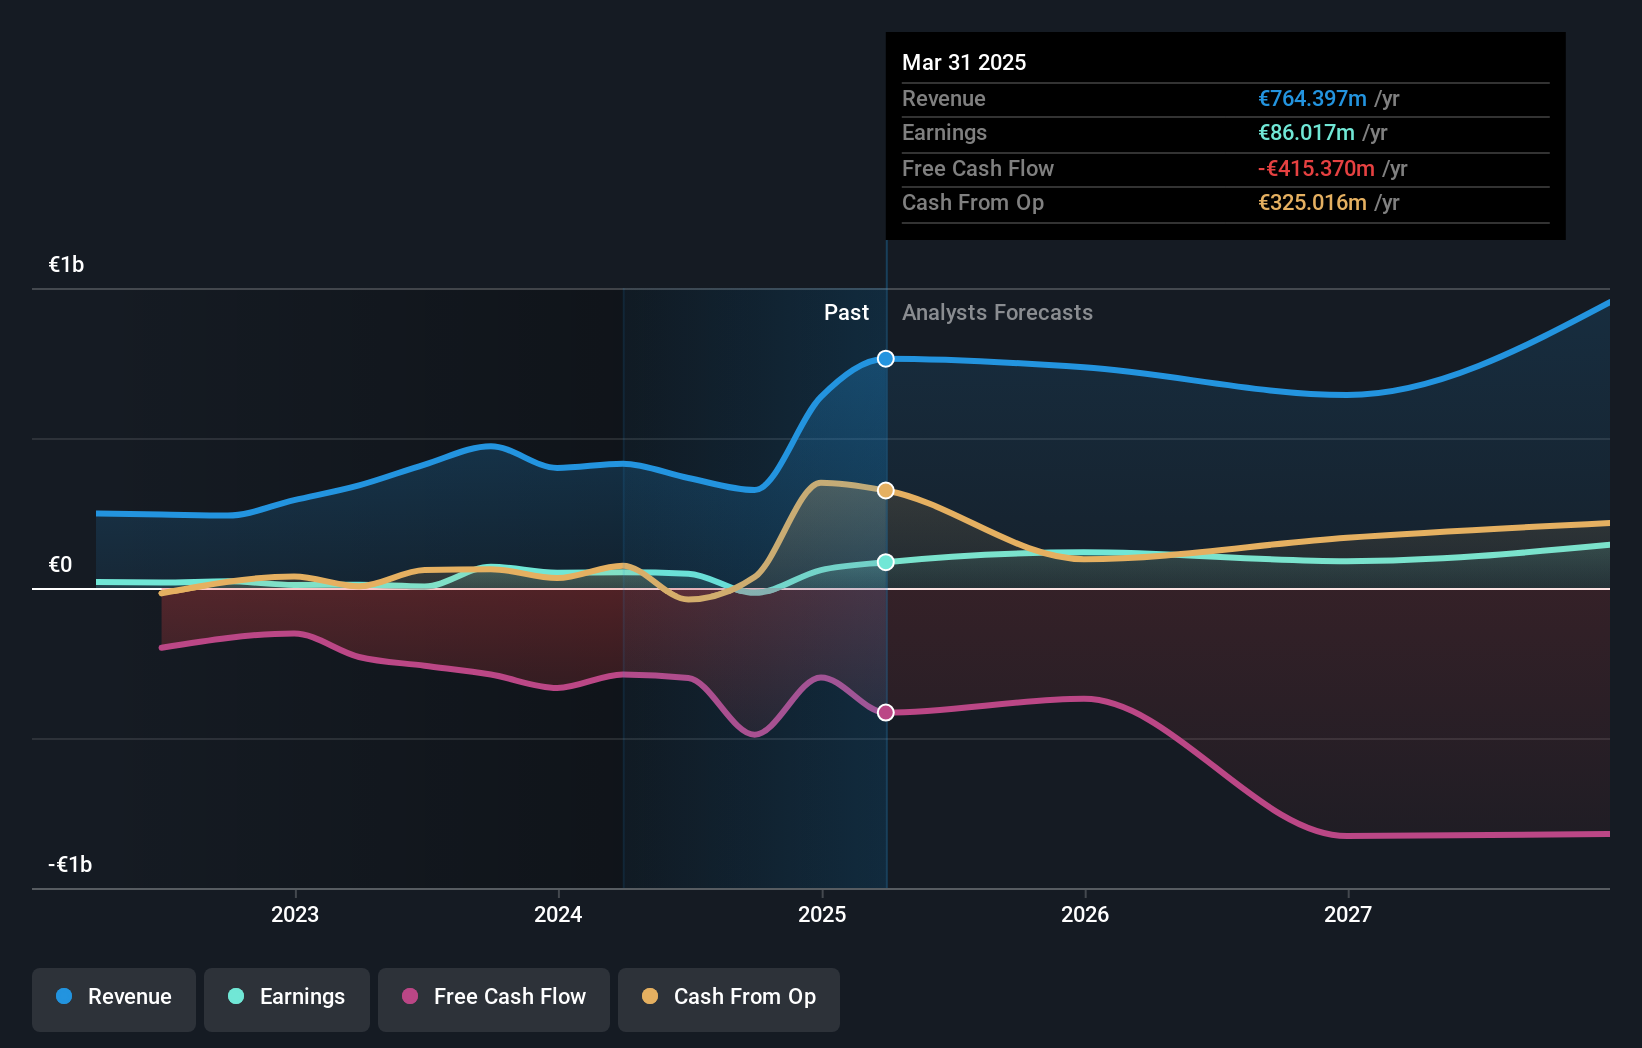Screen dimensions: 1642x1048
Task: Click the 'Past' label on chart
Action: [846, 313]
